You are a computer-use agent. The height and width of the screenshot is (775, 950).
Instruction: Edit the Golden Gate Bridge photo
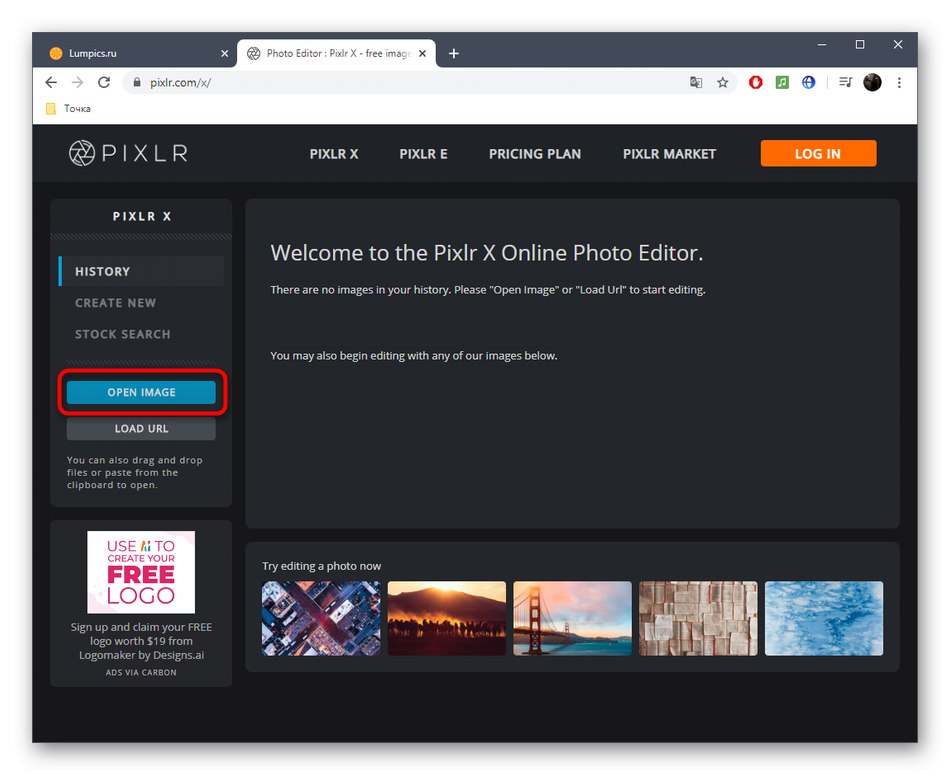point(572,618)
